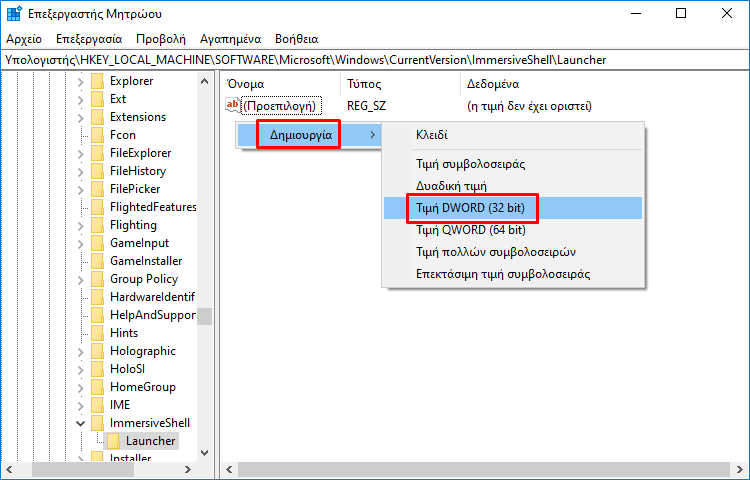Click the Registry Editor app icon in title bar
The width and height of the screenshot is (750, 480).
pos(14,14)
